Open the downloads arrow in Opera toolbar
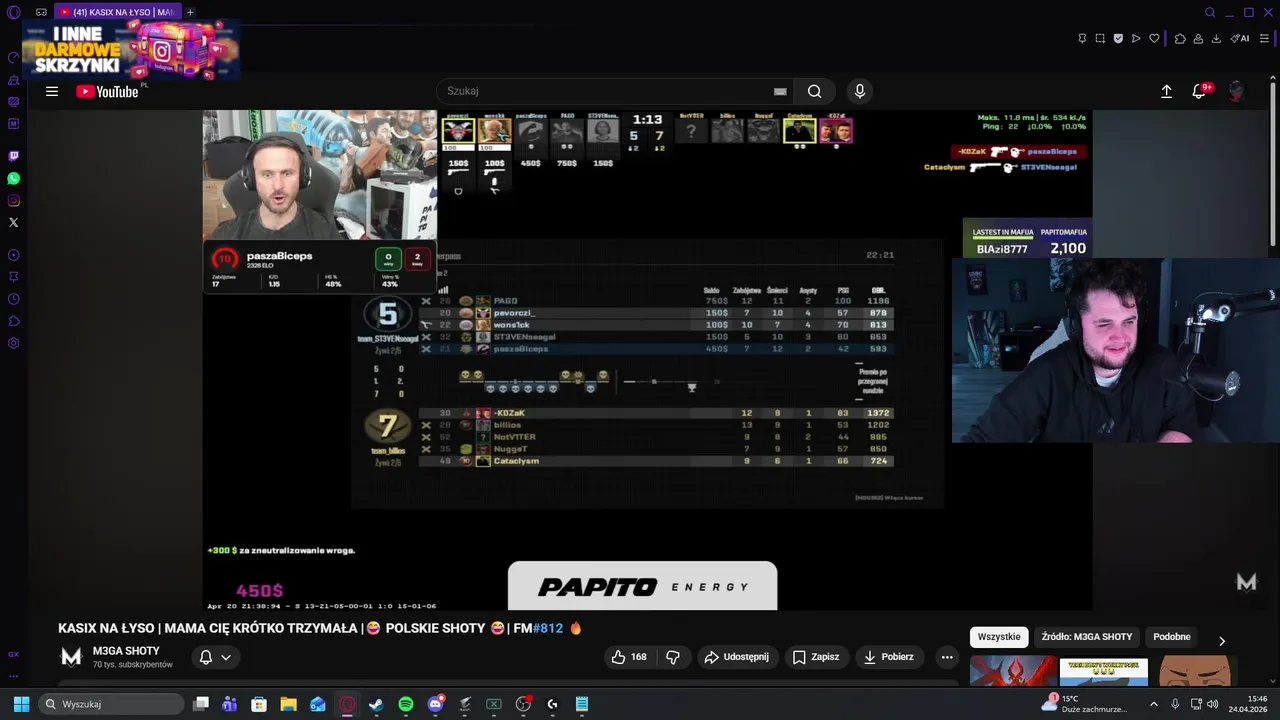The width and height of the screenshot is (1280, 720). click(x=1216, y=38)
